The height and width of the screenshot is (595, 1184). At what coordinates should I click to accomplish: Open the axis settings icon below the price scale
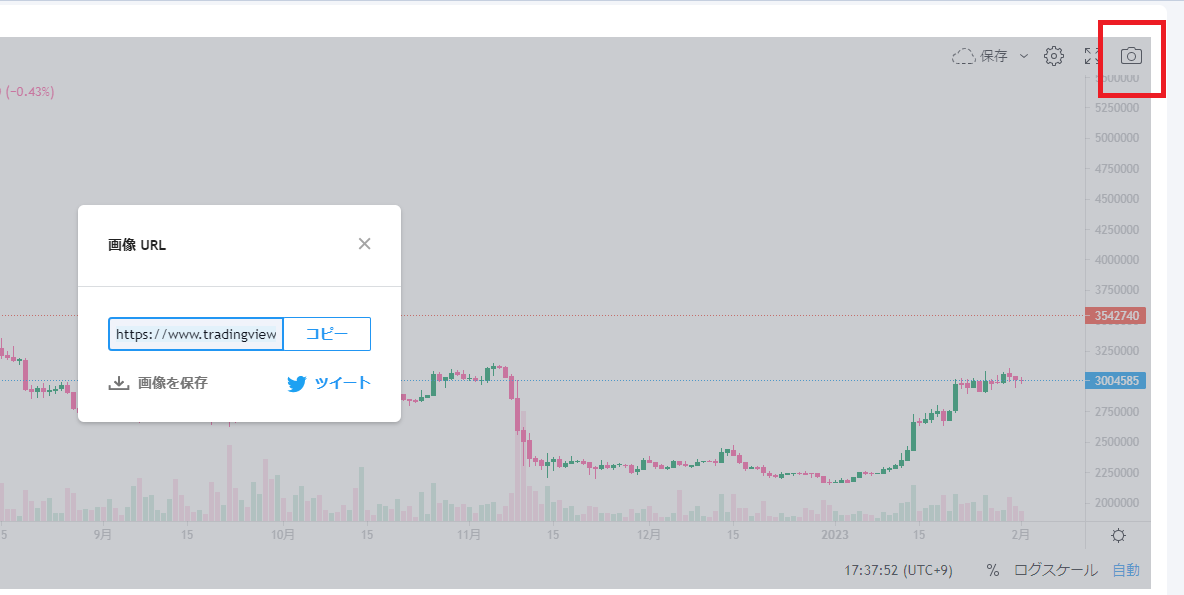1118,535
